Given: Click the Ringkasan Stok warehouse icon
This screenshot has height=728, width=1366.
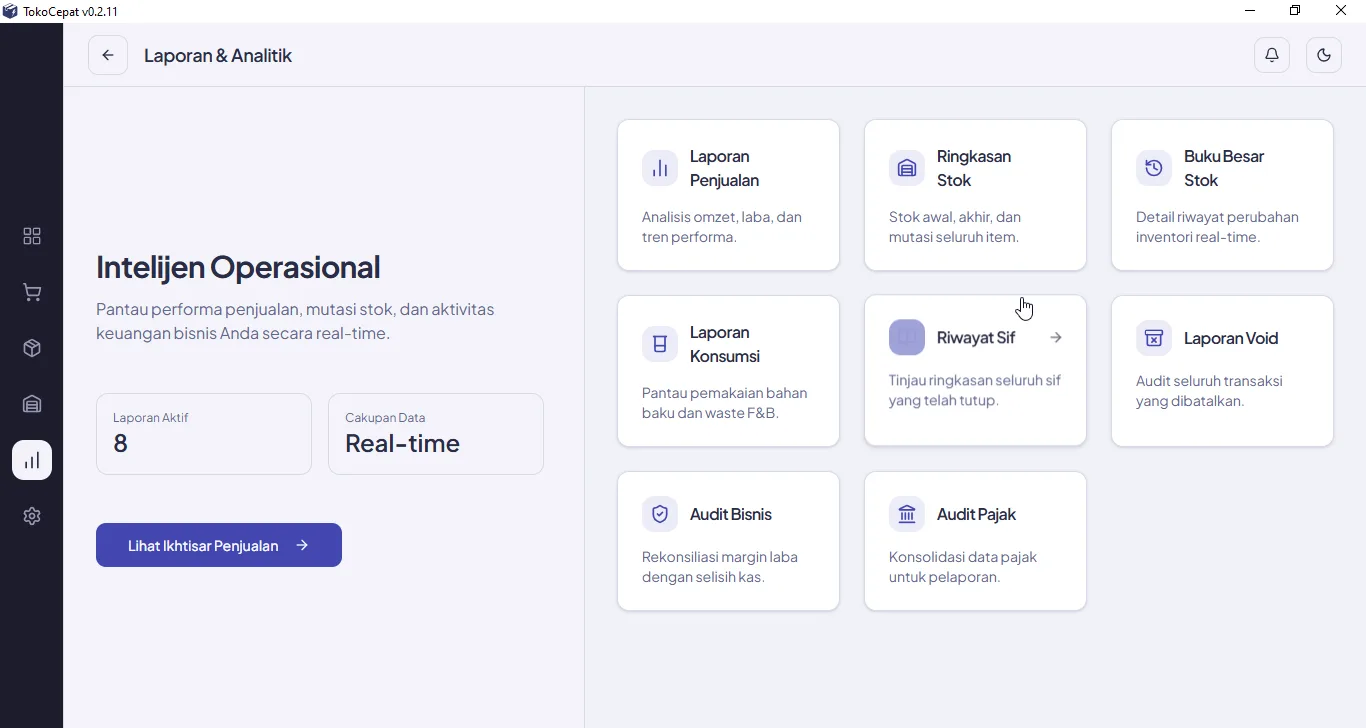Looking at the screenshot, I should click(907, 168).
